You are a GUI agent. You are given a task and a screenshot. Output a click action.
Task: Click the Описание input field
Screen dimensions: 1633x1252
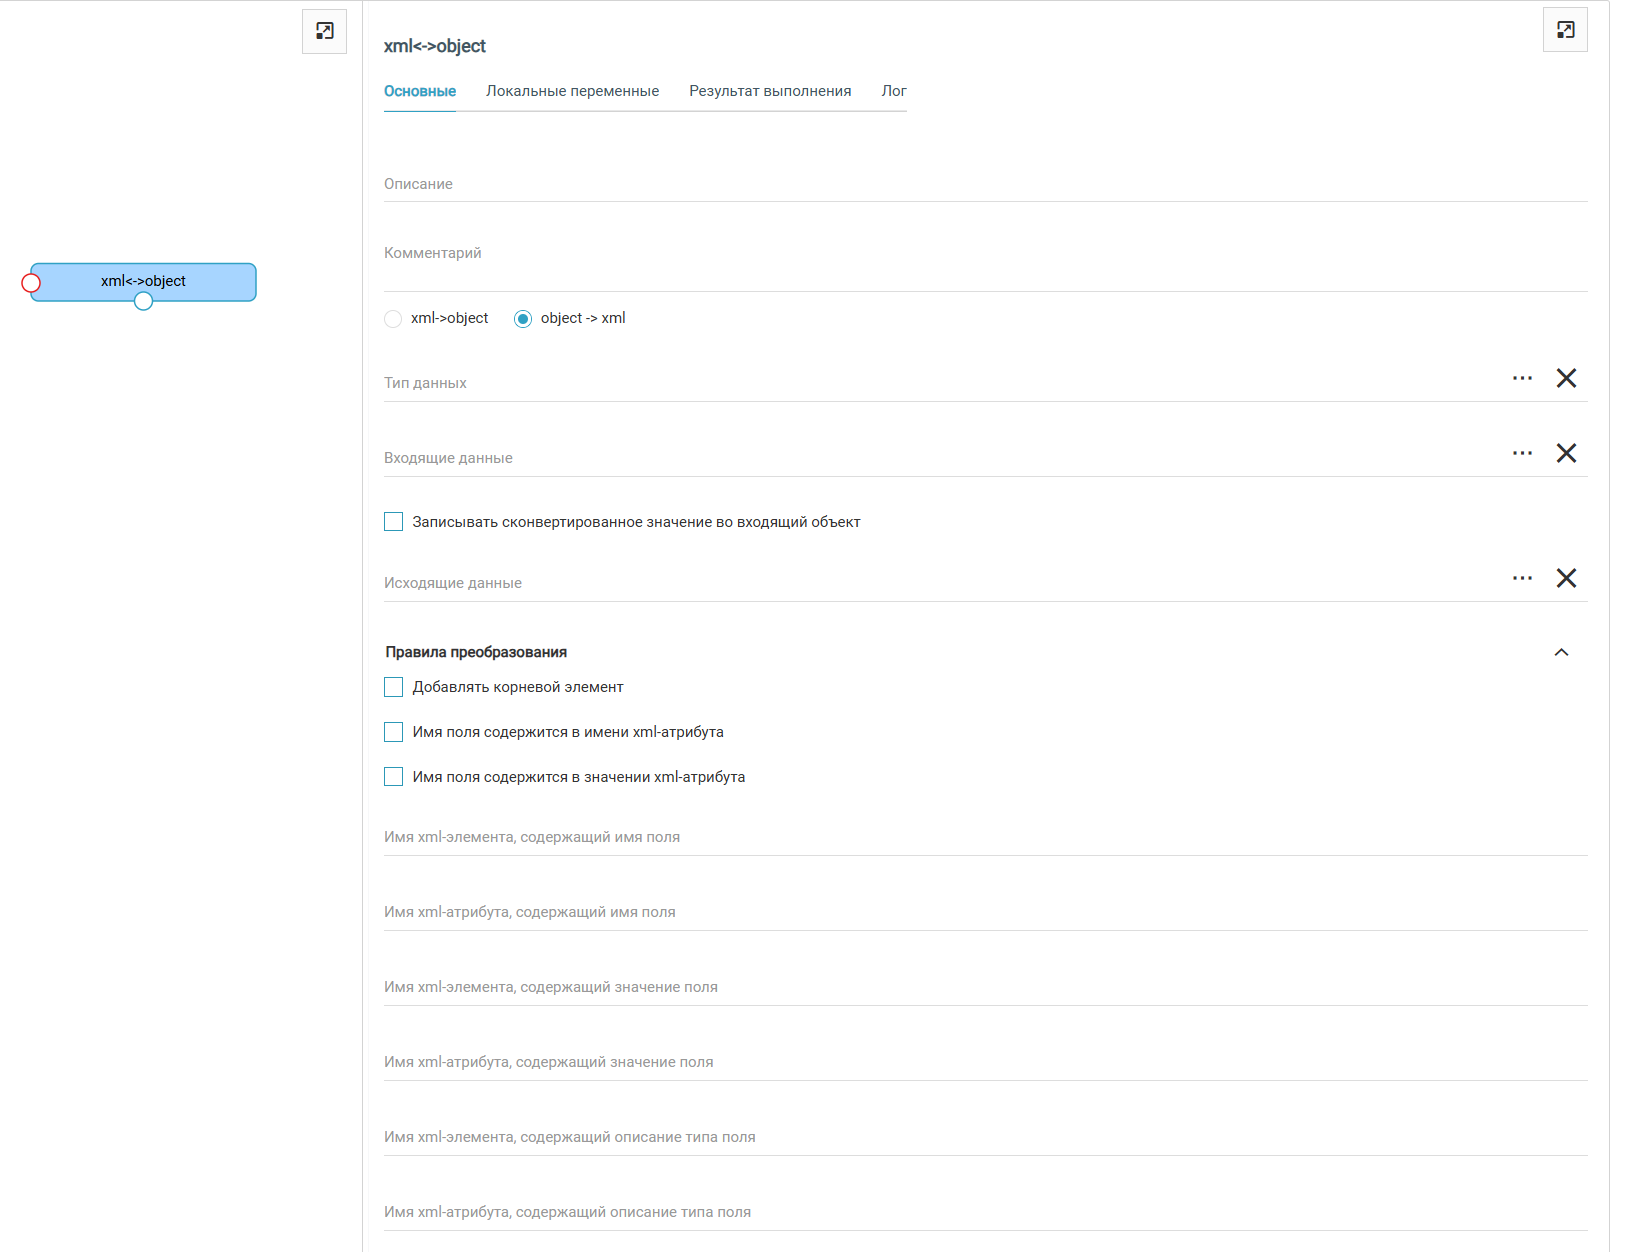tap(985, 184)
